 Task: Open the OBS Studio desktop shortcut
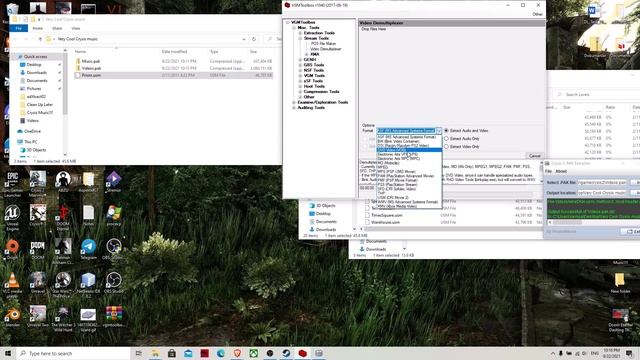[x=113, y=283]
